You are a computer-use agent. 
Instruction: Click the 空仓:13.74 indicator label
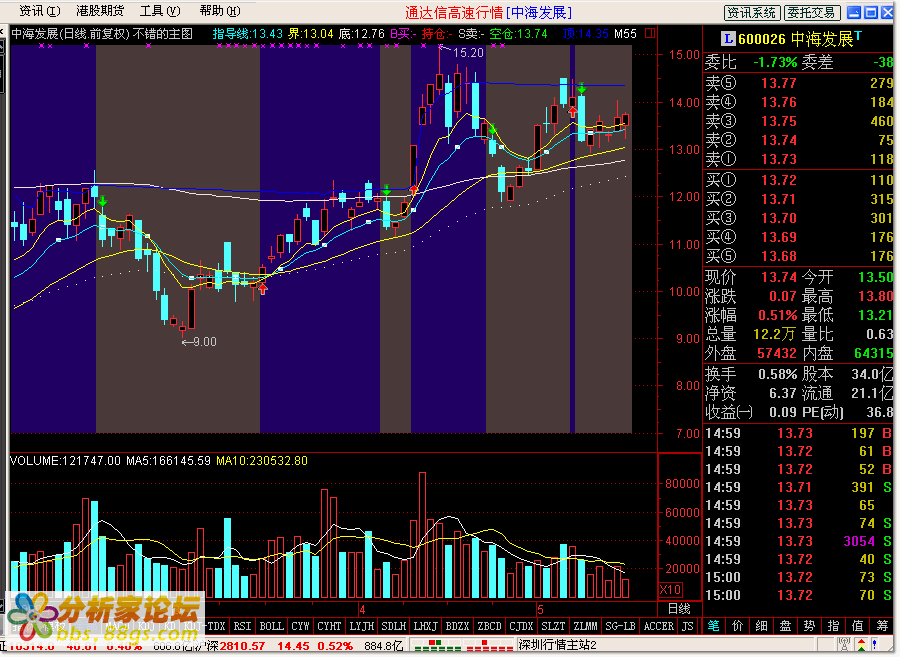pyautogui.click(x=519, y=34)
